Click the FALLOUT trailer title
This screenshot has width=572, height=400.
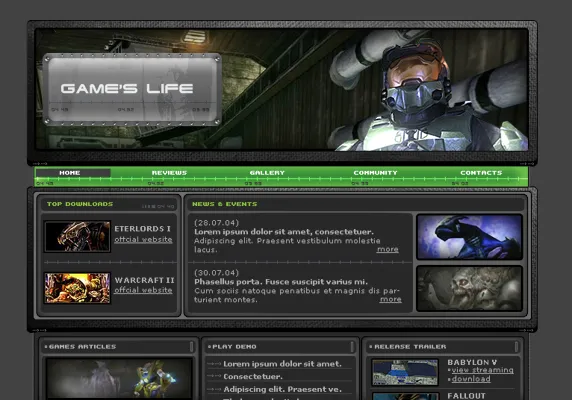point(466,396)
